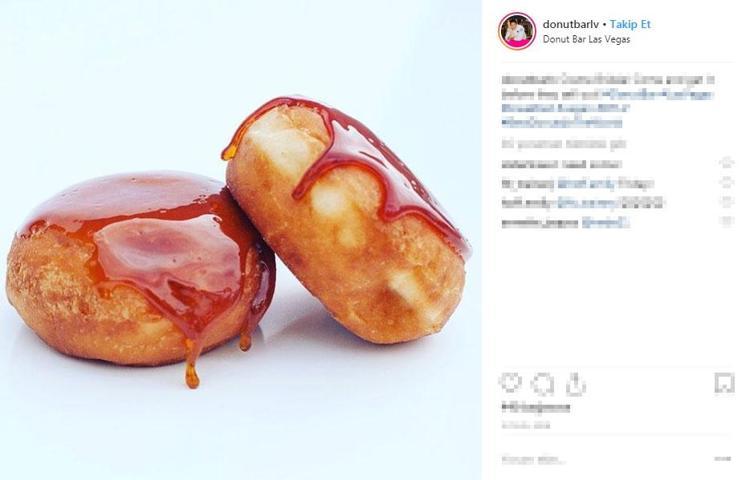Like the post with the heart icon
Viewport: 750px width, 480px height.
[510, 384]
